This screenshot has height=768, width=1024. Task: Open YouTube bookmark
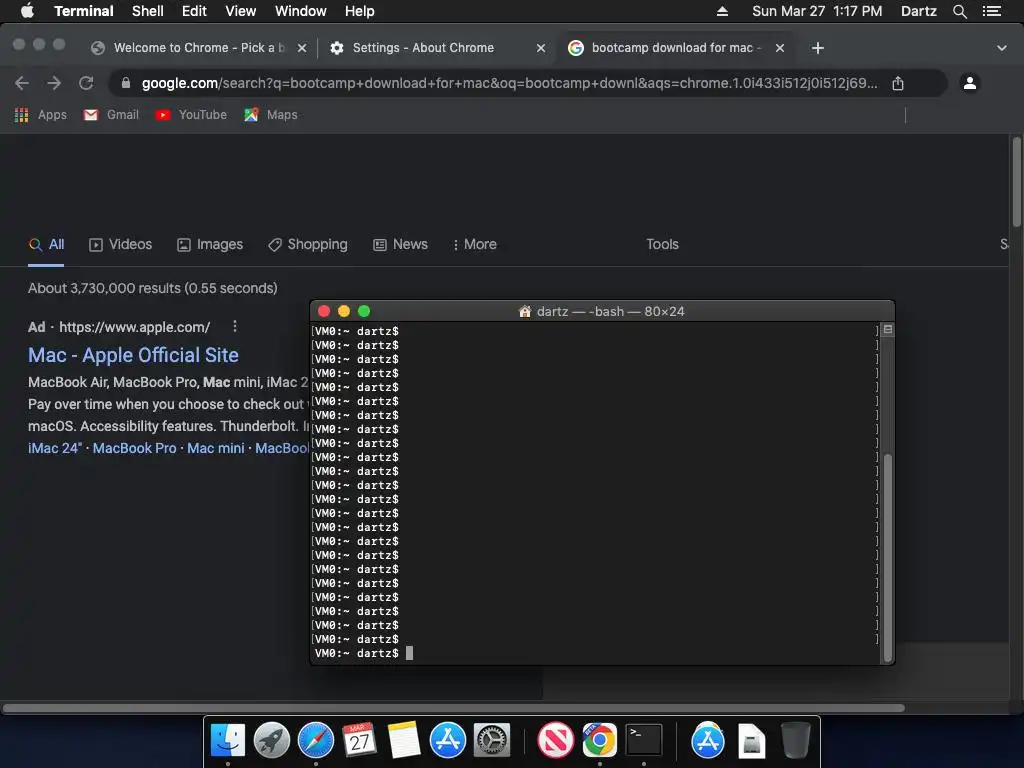[x=191, y=115]
